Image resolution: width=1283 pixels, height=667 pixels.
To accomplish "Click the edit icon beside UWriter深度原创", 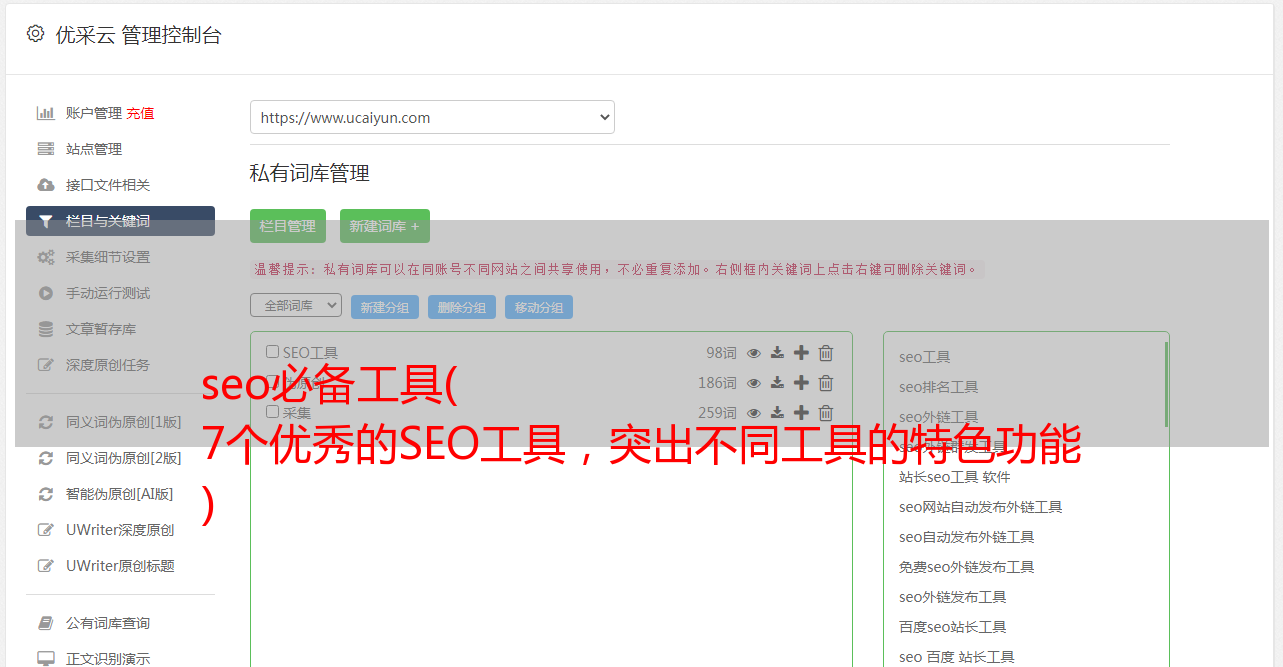I will click(46, 530).
